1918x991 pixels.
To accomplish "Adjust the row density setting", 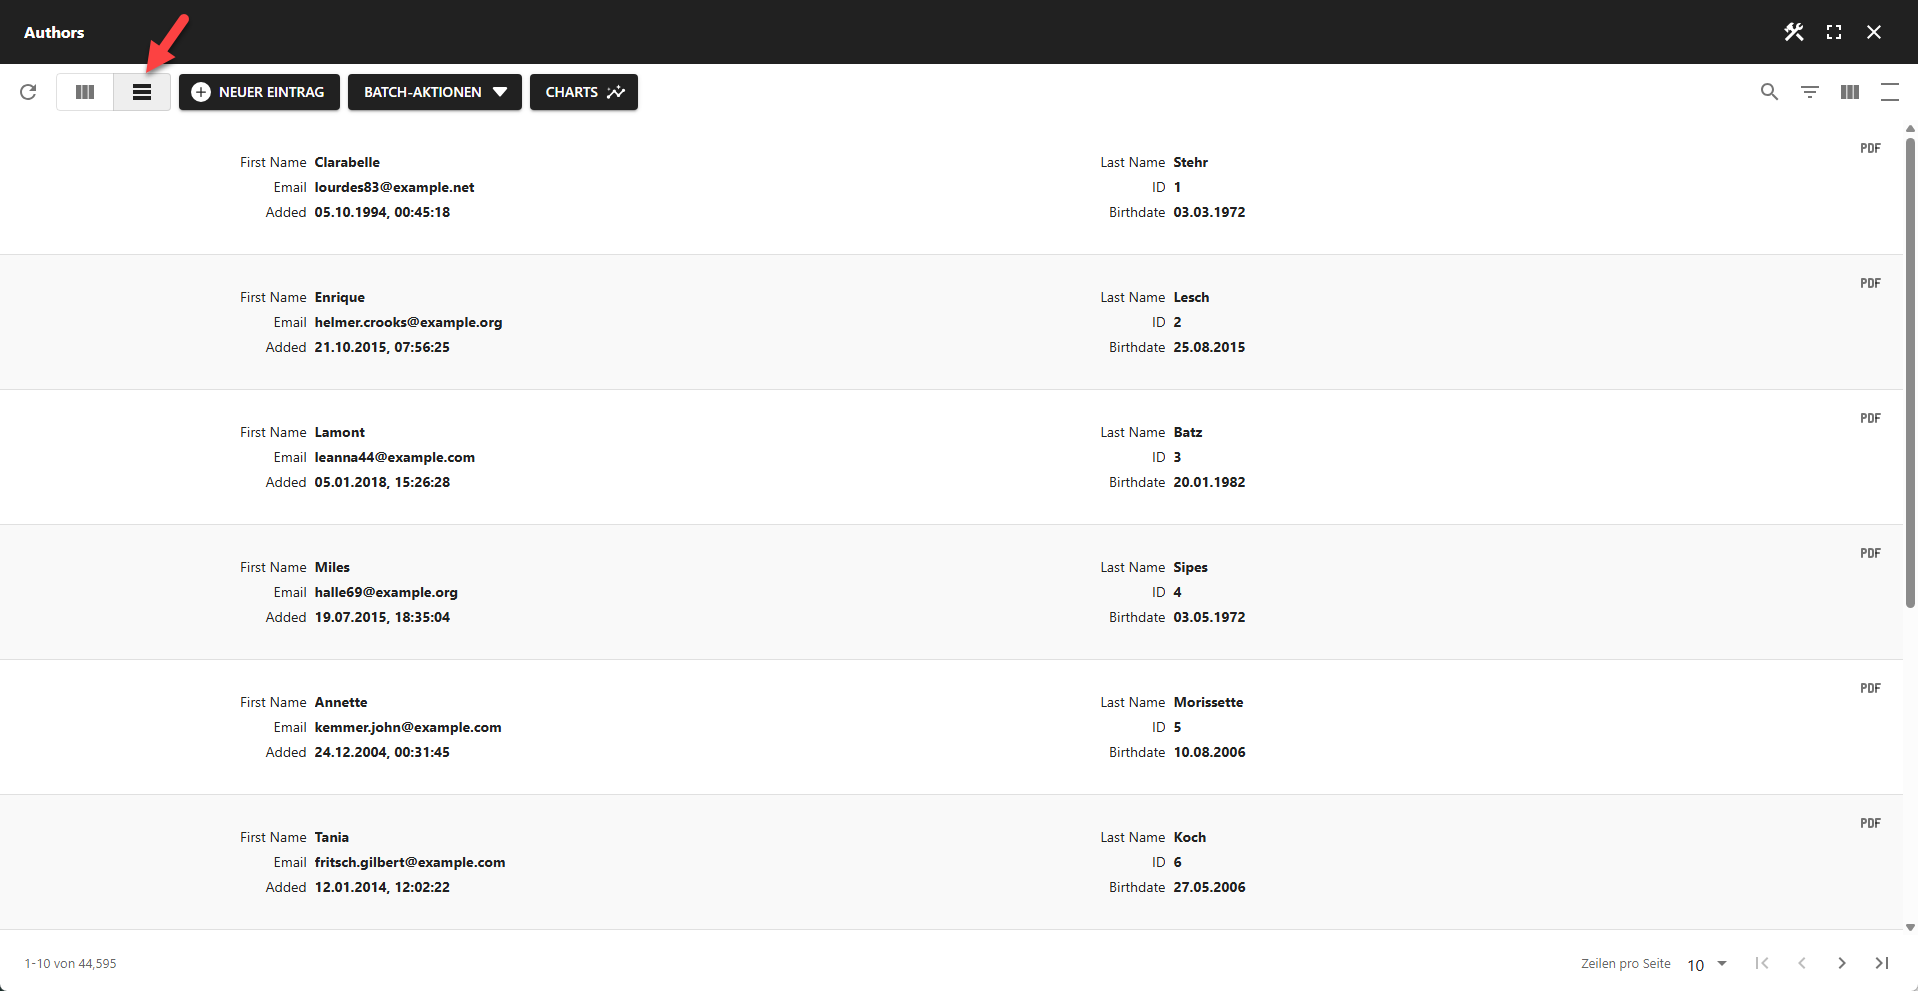I will pyautogui.click(x=1890, y=91).
